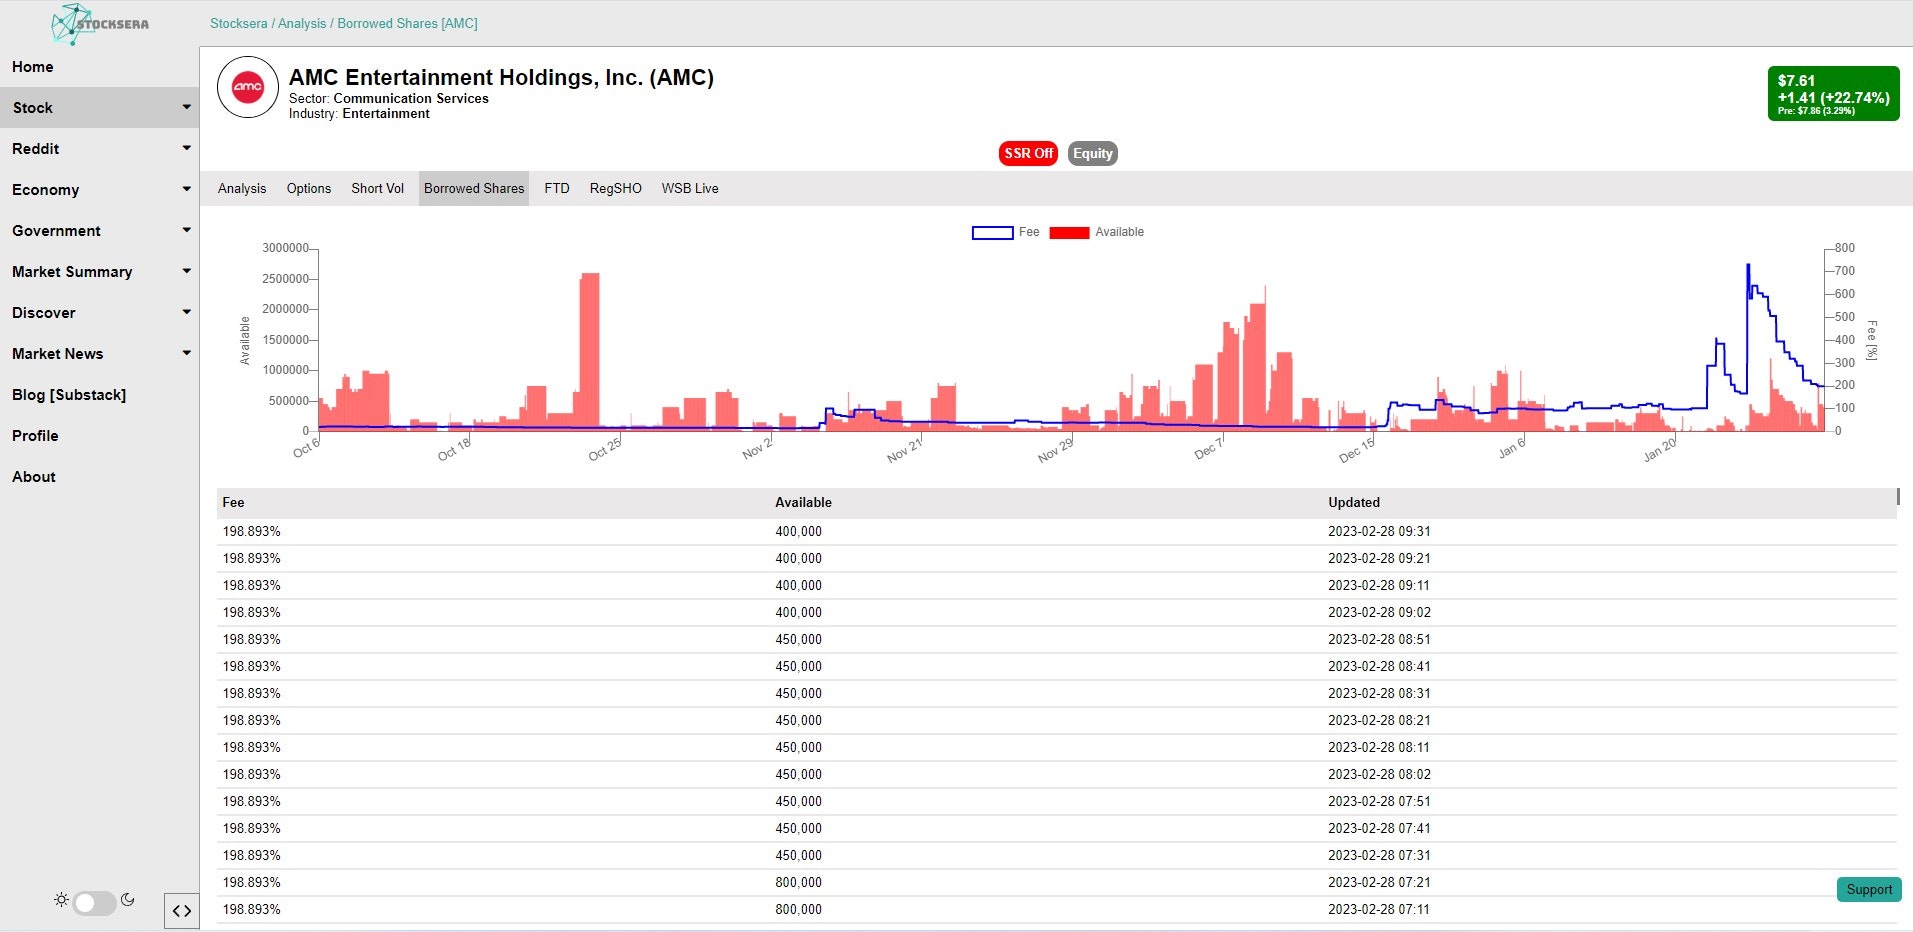The width and height of the screenshot is (1913, 932).
Task: Click timestamp 2023-02-28 08:51
Action: [1379, 639]
